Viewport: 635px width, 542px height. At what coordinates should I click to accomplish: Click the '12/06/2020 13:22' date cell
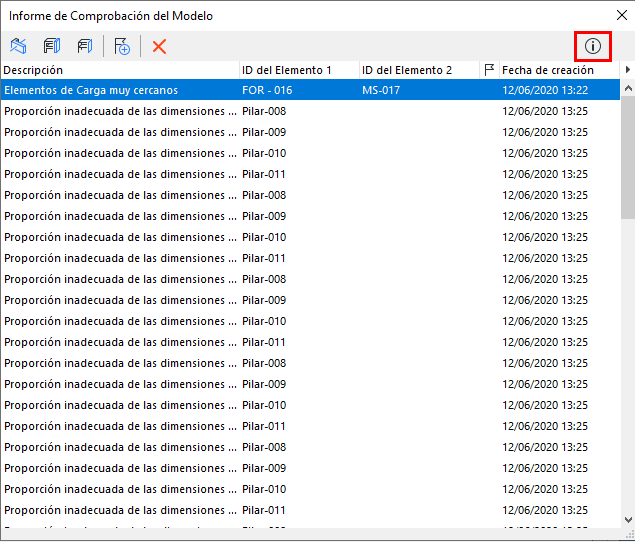pyautogui.click(x=545, y=90)
